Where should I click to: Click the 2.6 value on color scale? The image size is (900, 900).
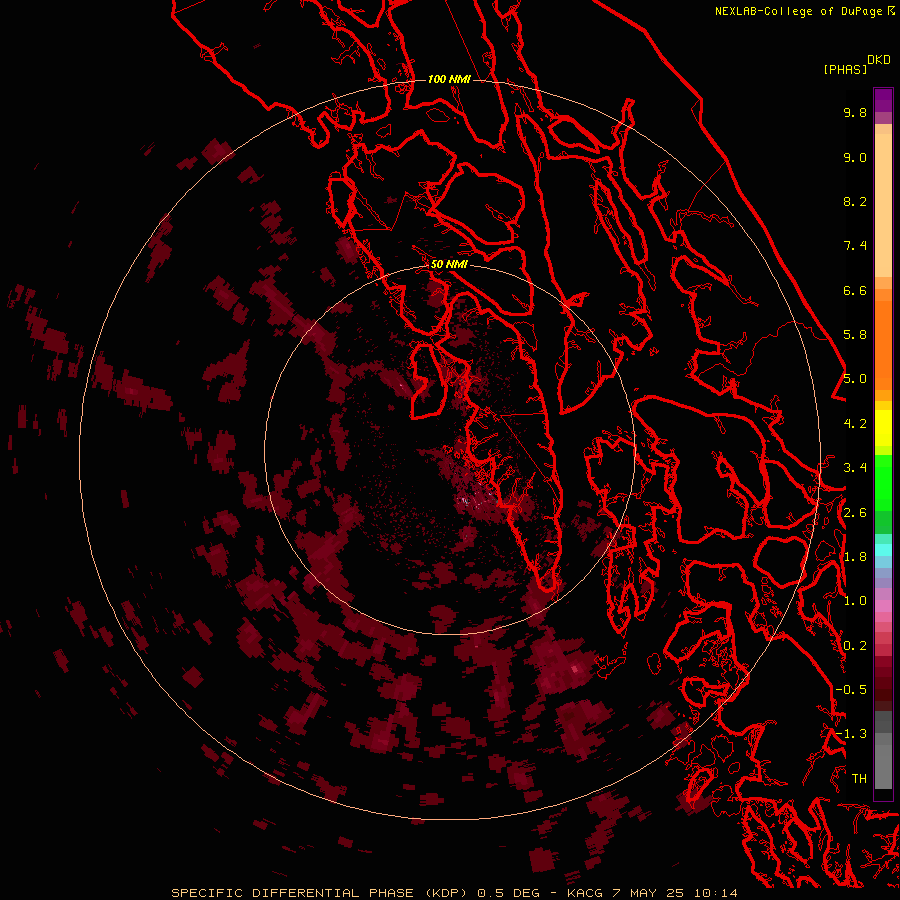[855, 513]
